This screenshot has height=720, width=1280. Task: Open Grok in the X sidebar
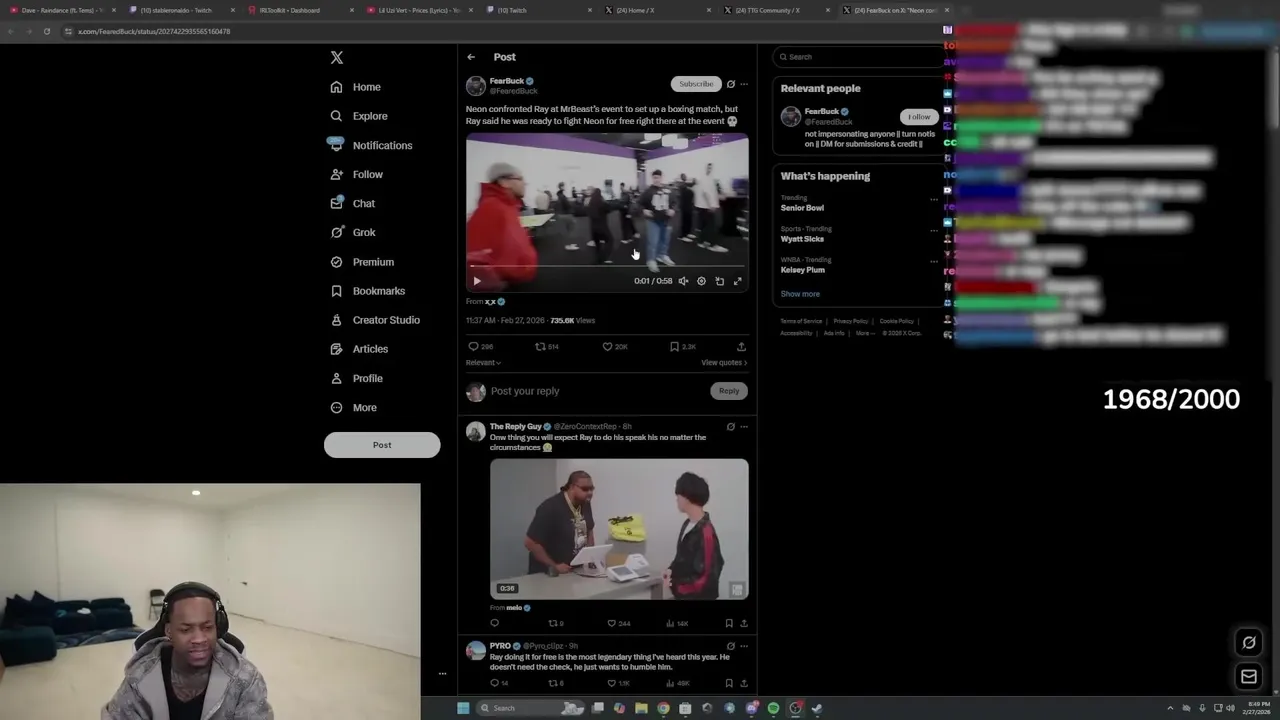[x=352, y=232]
